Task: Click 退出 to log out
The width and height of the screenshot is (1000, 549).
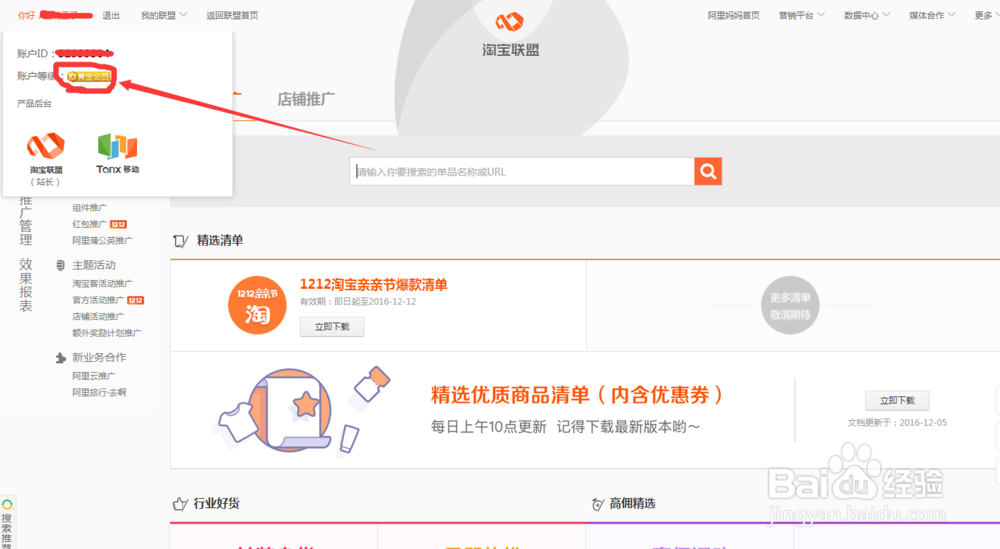Action: pyautogui.click(x=111, y=15)
